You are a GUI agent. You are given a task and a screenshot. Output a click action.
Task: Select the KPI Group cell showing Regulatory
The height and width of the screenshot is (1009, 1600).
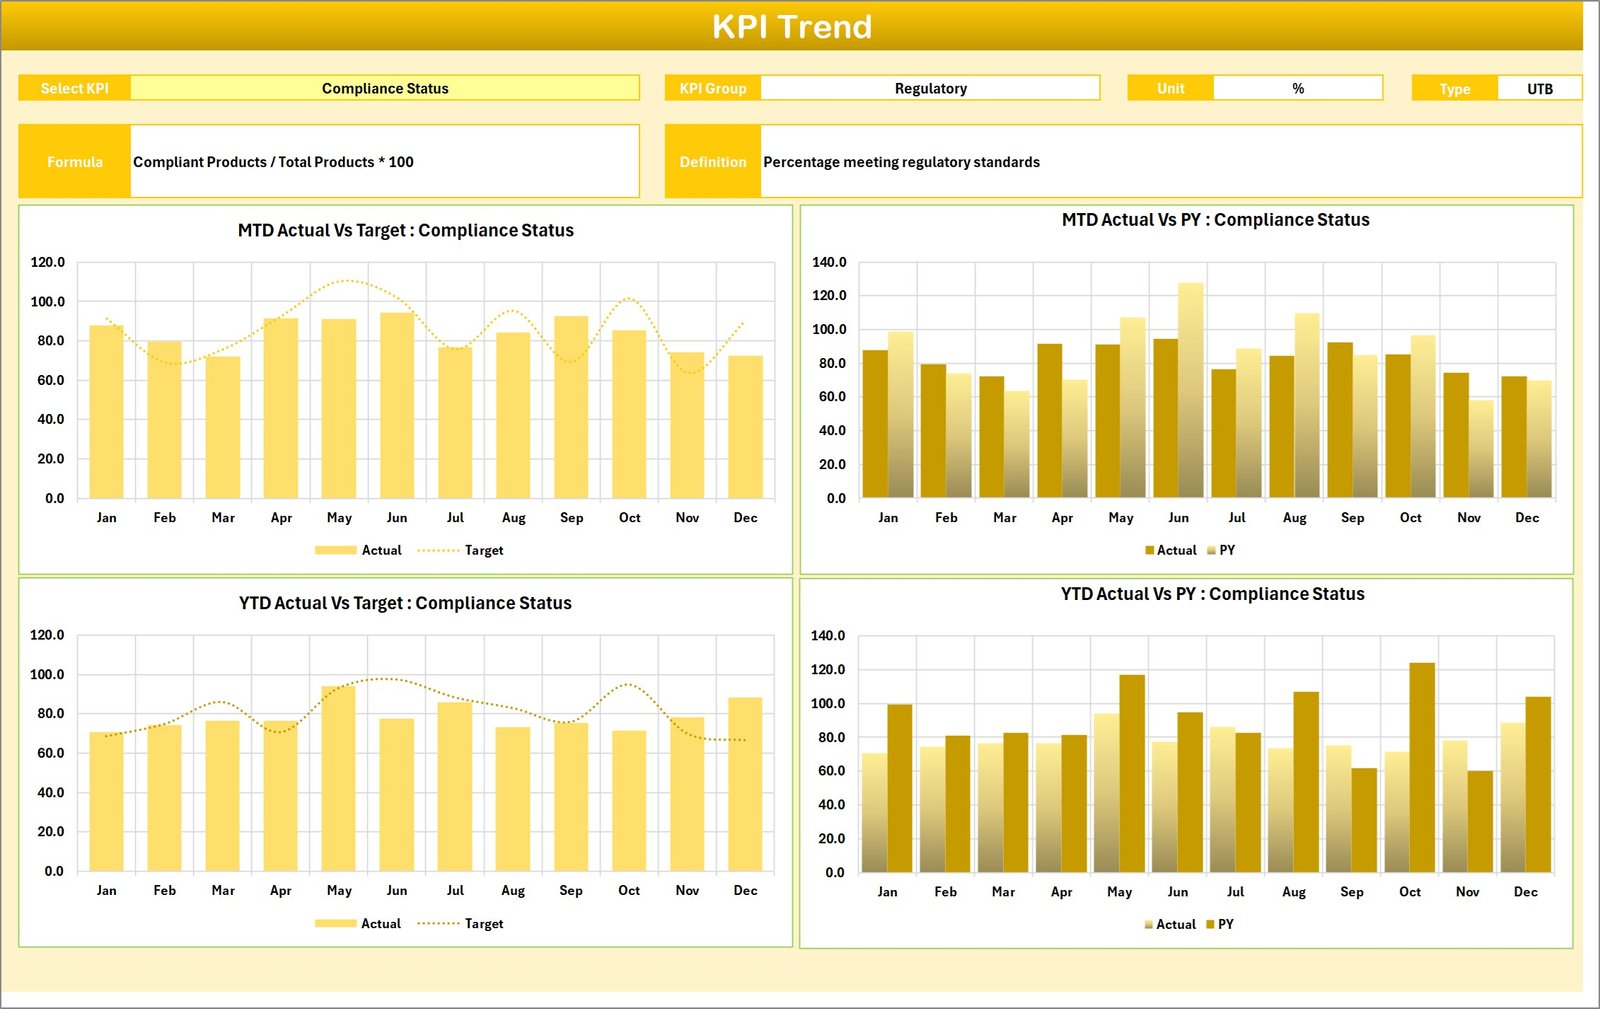point(930,88)
